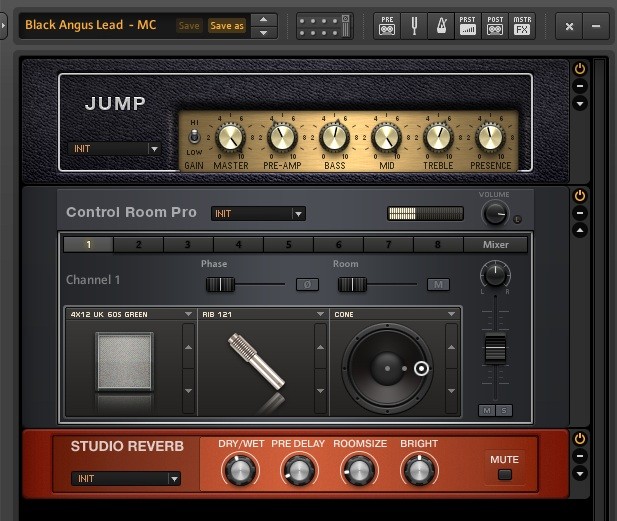
Task: Toggle the phase invert Ø button
Action: (307, 285)
